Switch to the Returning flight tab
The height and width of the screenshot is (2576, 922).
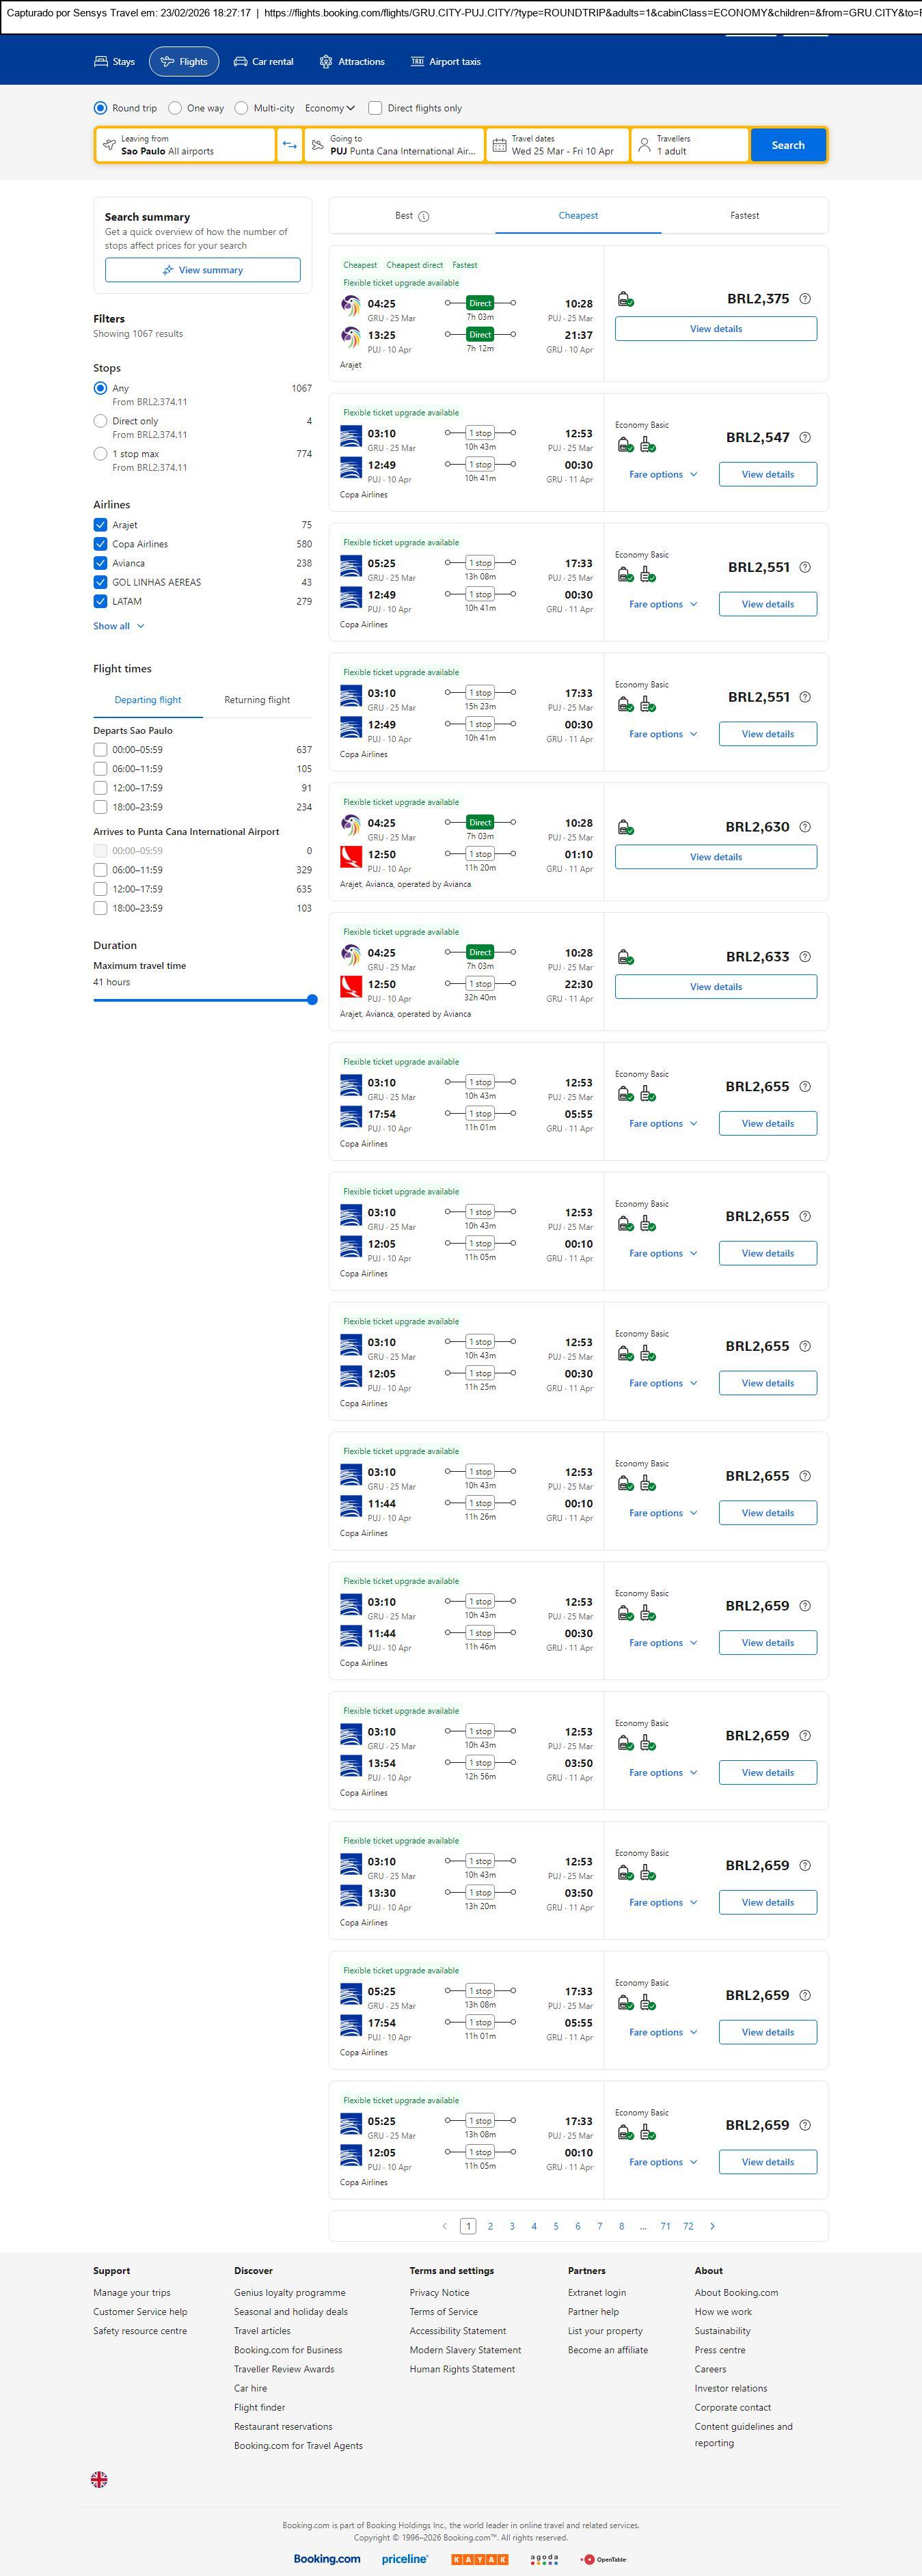point(257,700)
